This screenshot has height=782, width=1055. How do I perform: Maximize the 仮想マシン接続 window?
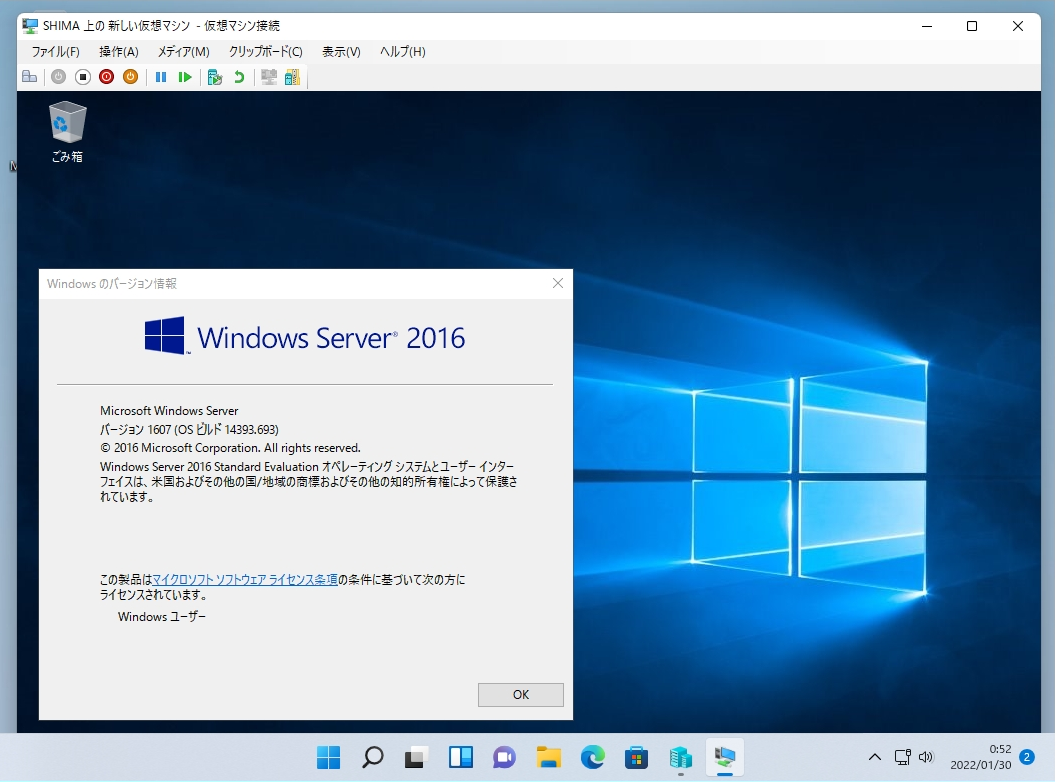click(972, 26)
